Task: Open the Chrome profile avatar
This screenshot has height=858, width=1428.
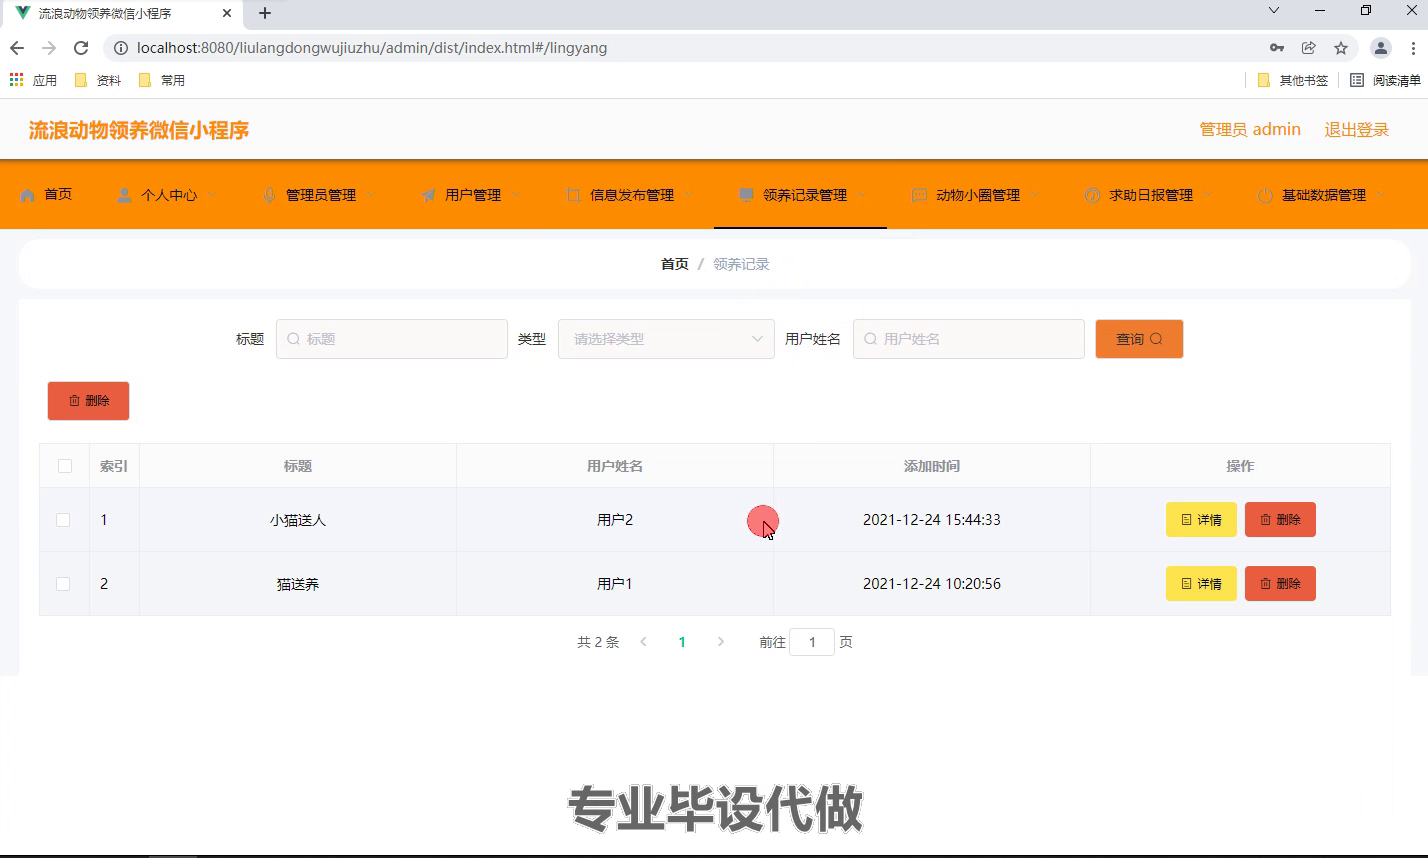Action: point(1381,48)
